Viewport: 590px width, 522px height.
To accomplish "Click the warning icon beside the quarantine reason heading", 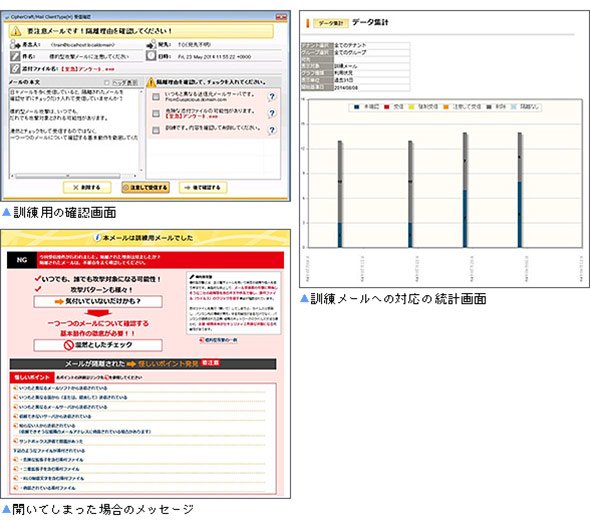I will click(x=151, y=82).
